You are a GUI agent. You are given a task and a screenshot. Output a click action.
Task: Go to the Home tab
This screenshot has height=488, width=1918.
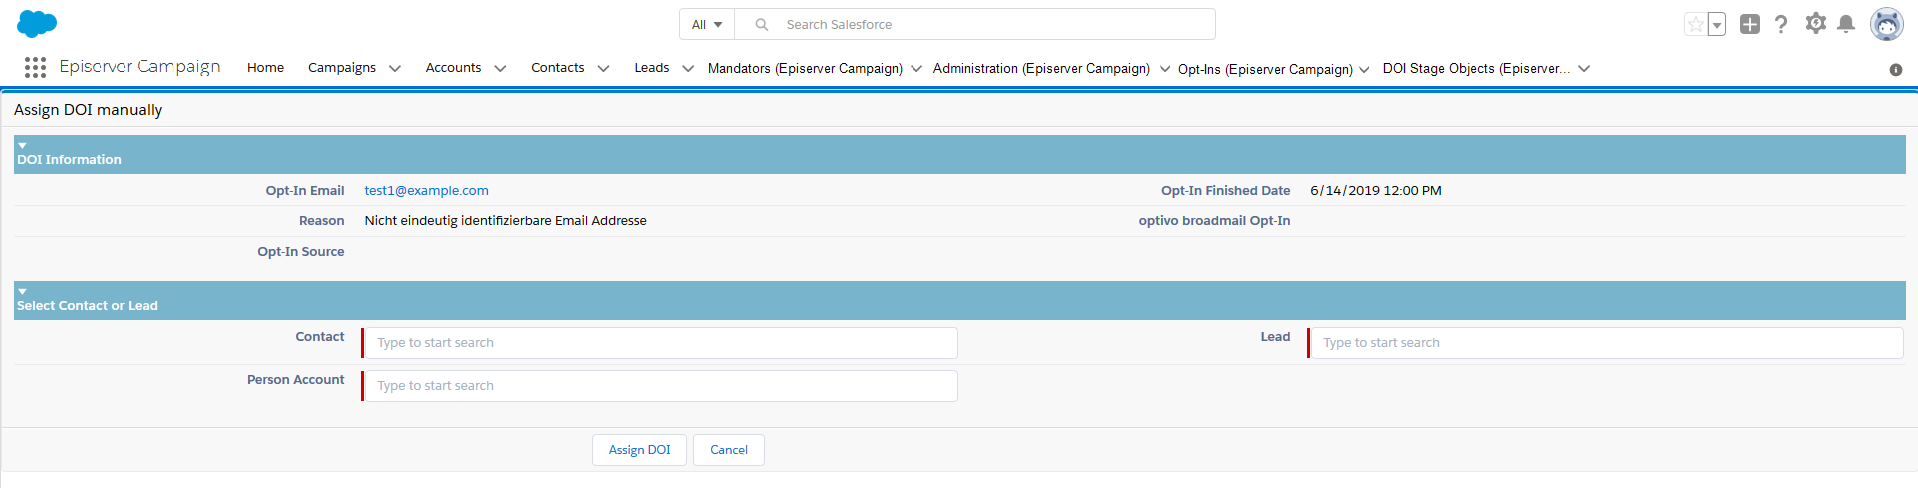coord(265,68)
